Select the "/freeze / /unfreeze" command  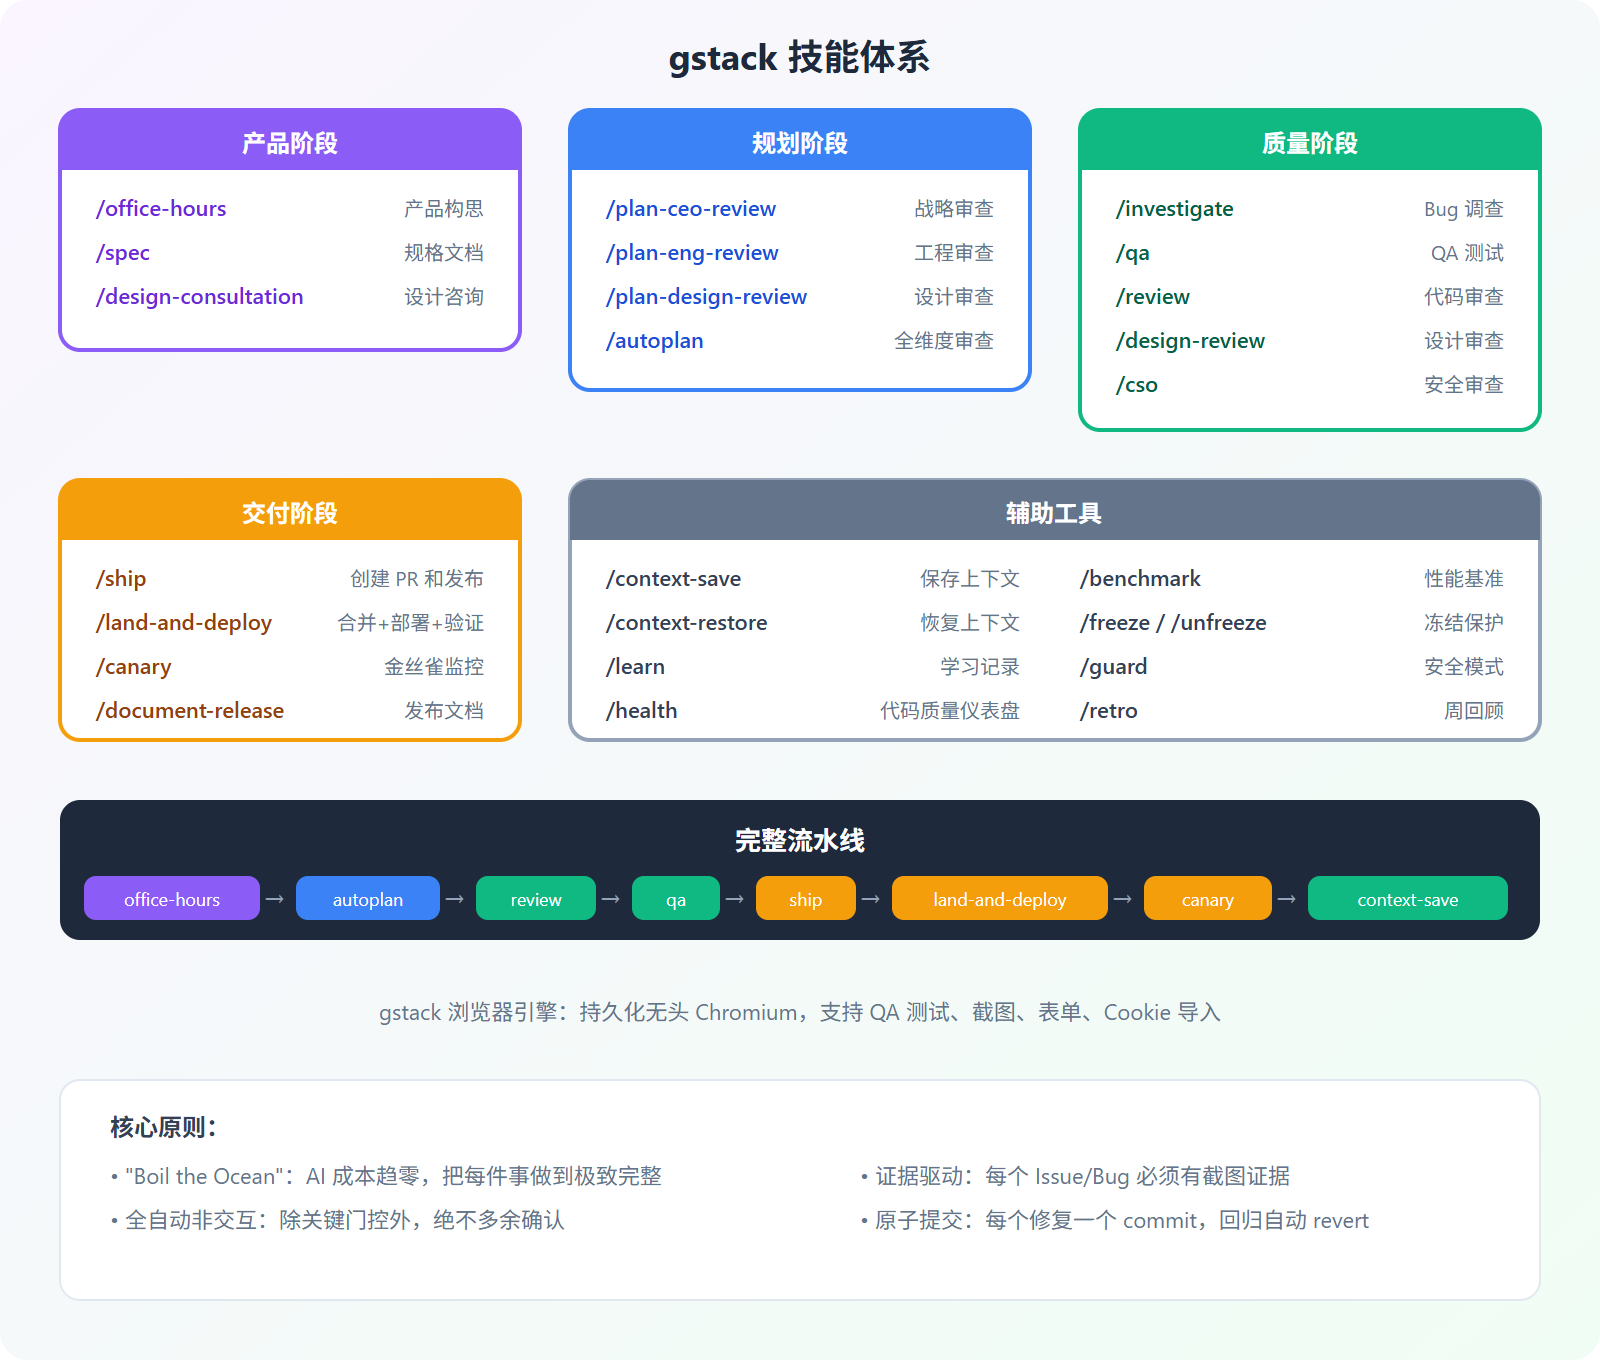click(1173, 622)
